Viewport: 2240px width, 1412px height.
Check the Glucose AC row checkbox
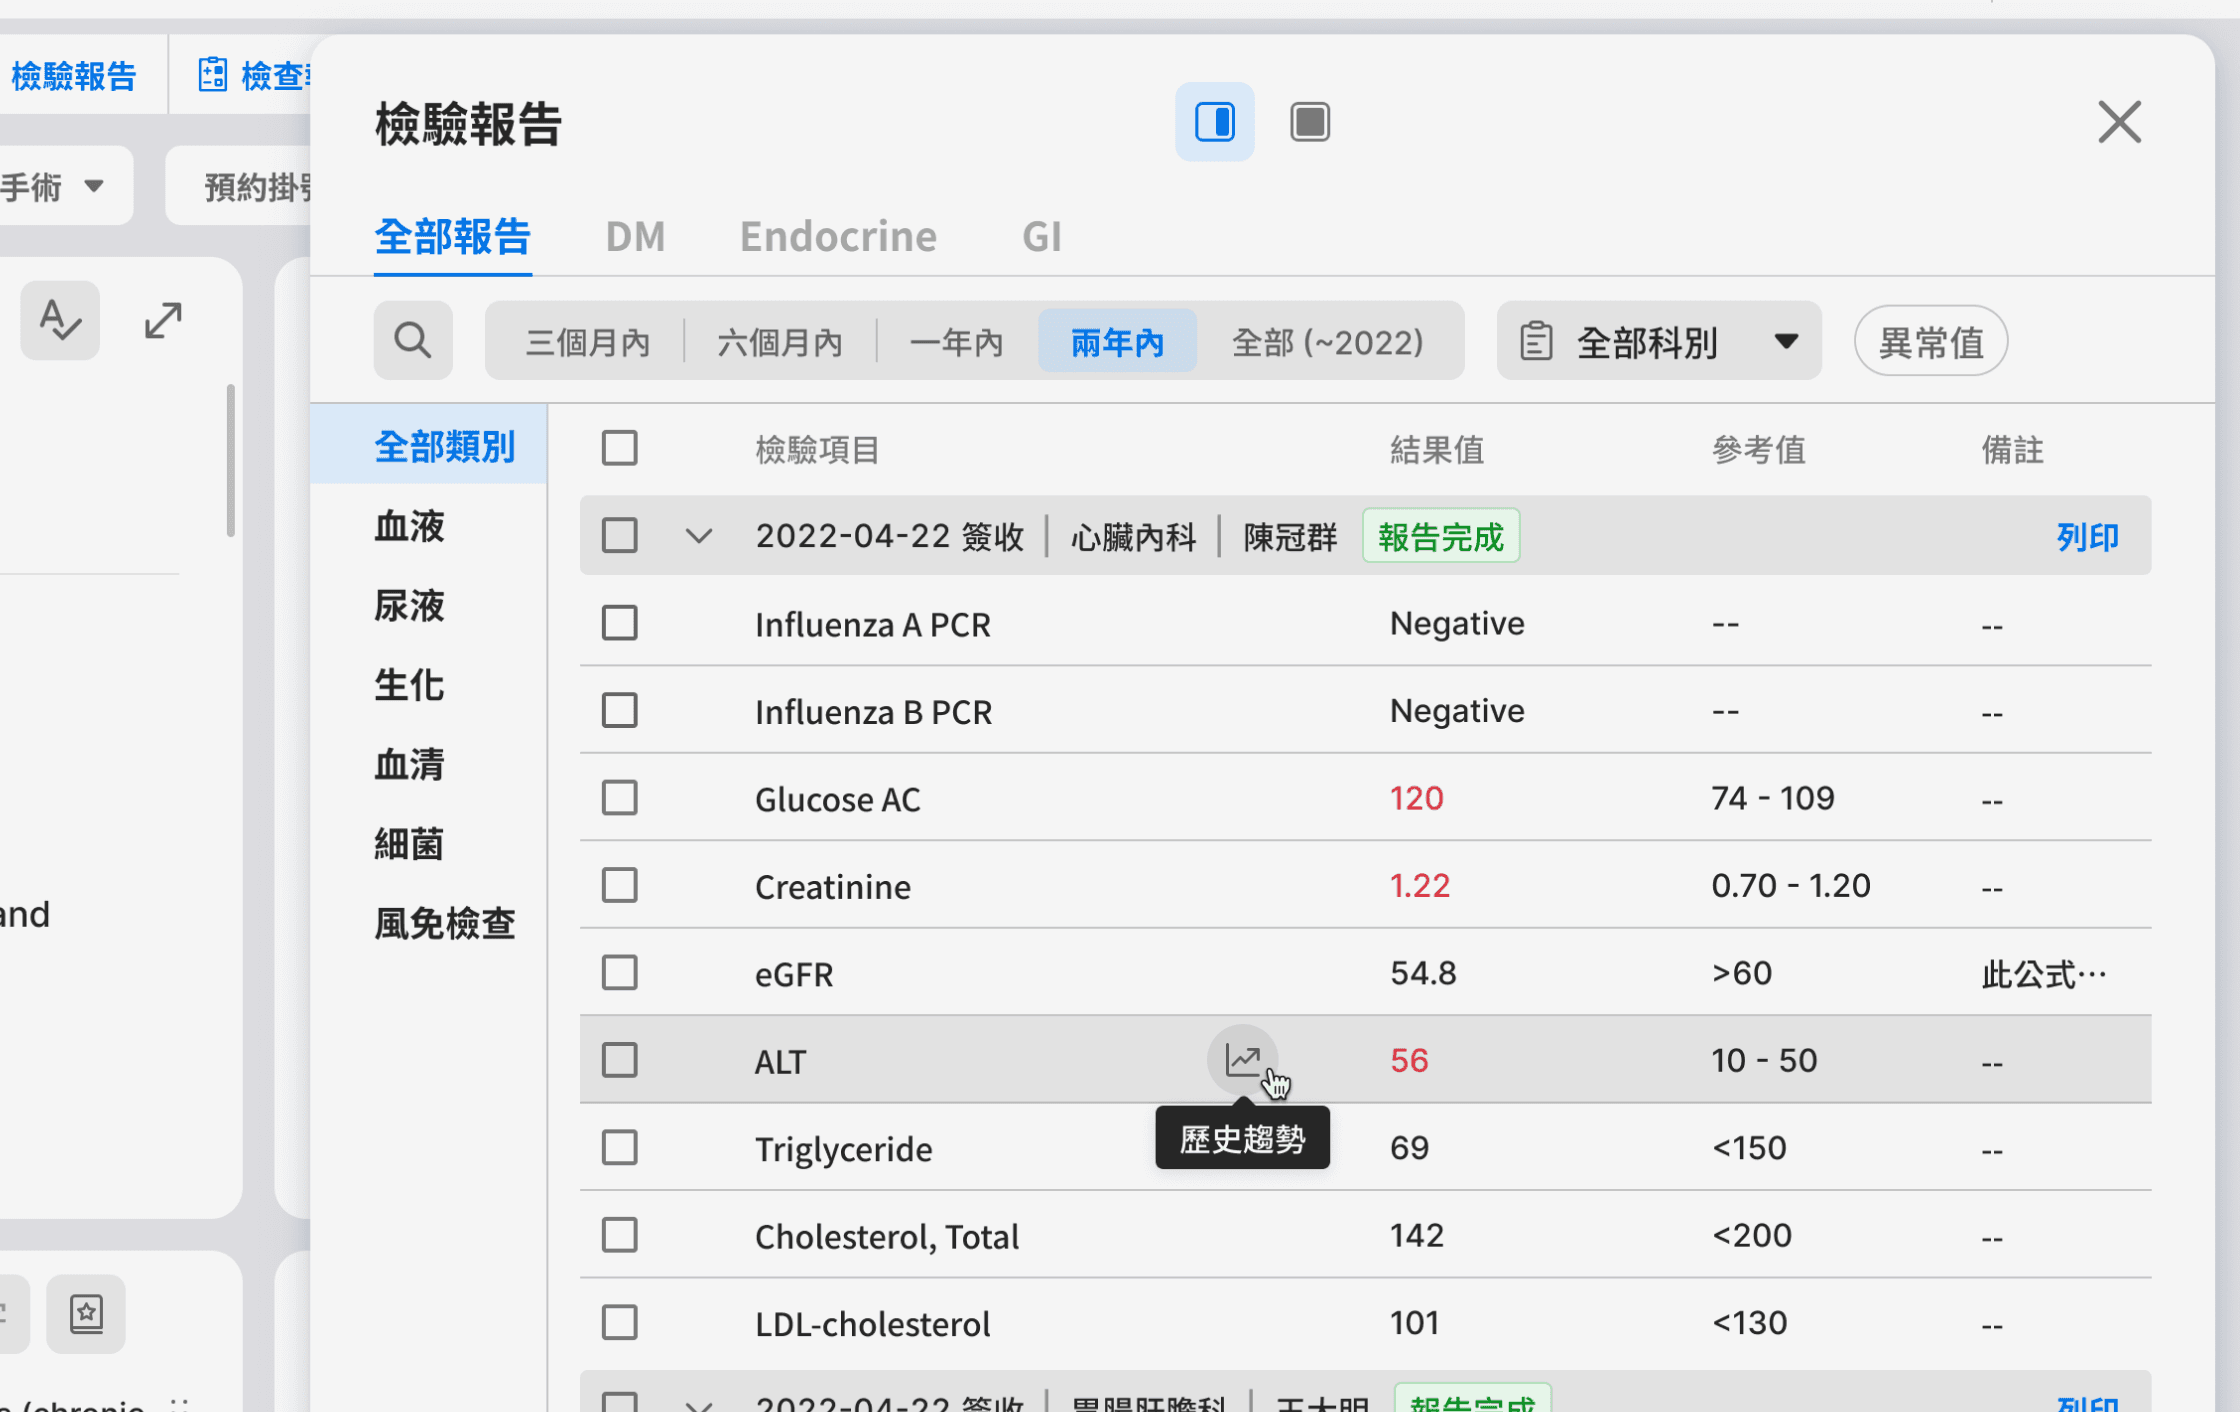(x=619, y=798)
